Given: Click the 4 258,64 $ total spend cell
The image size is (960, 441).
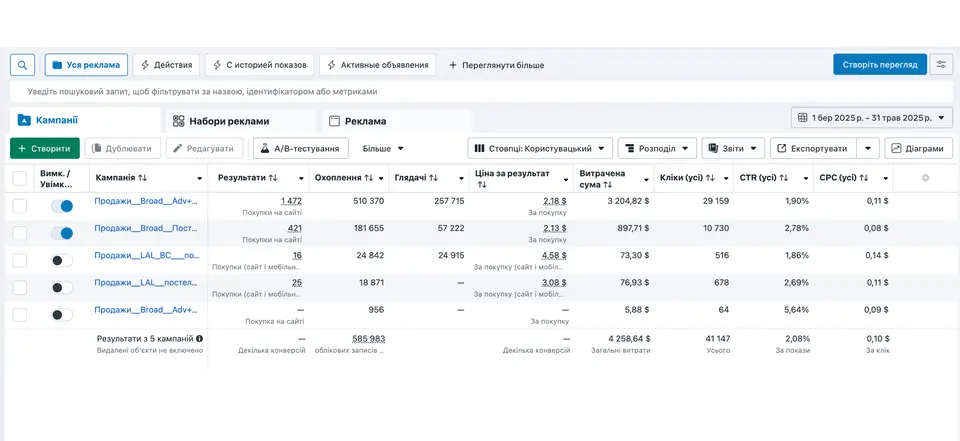Looking at the screenshot, I should 629,339.
